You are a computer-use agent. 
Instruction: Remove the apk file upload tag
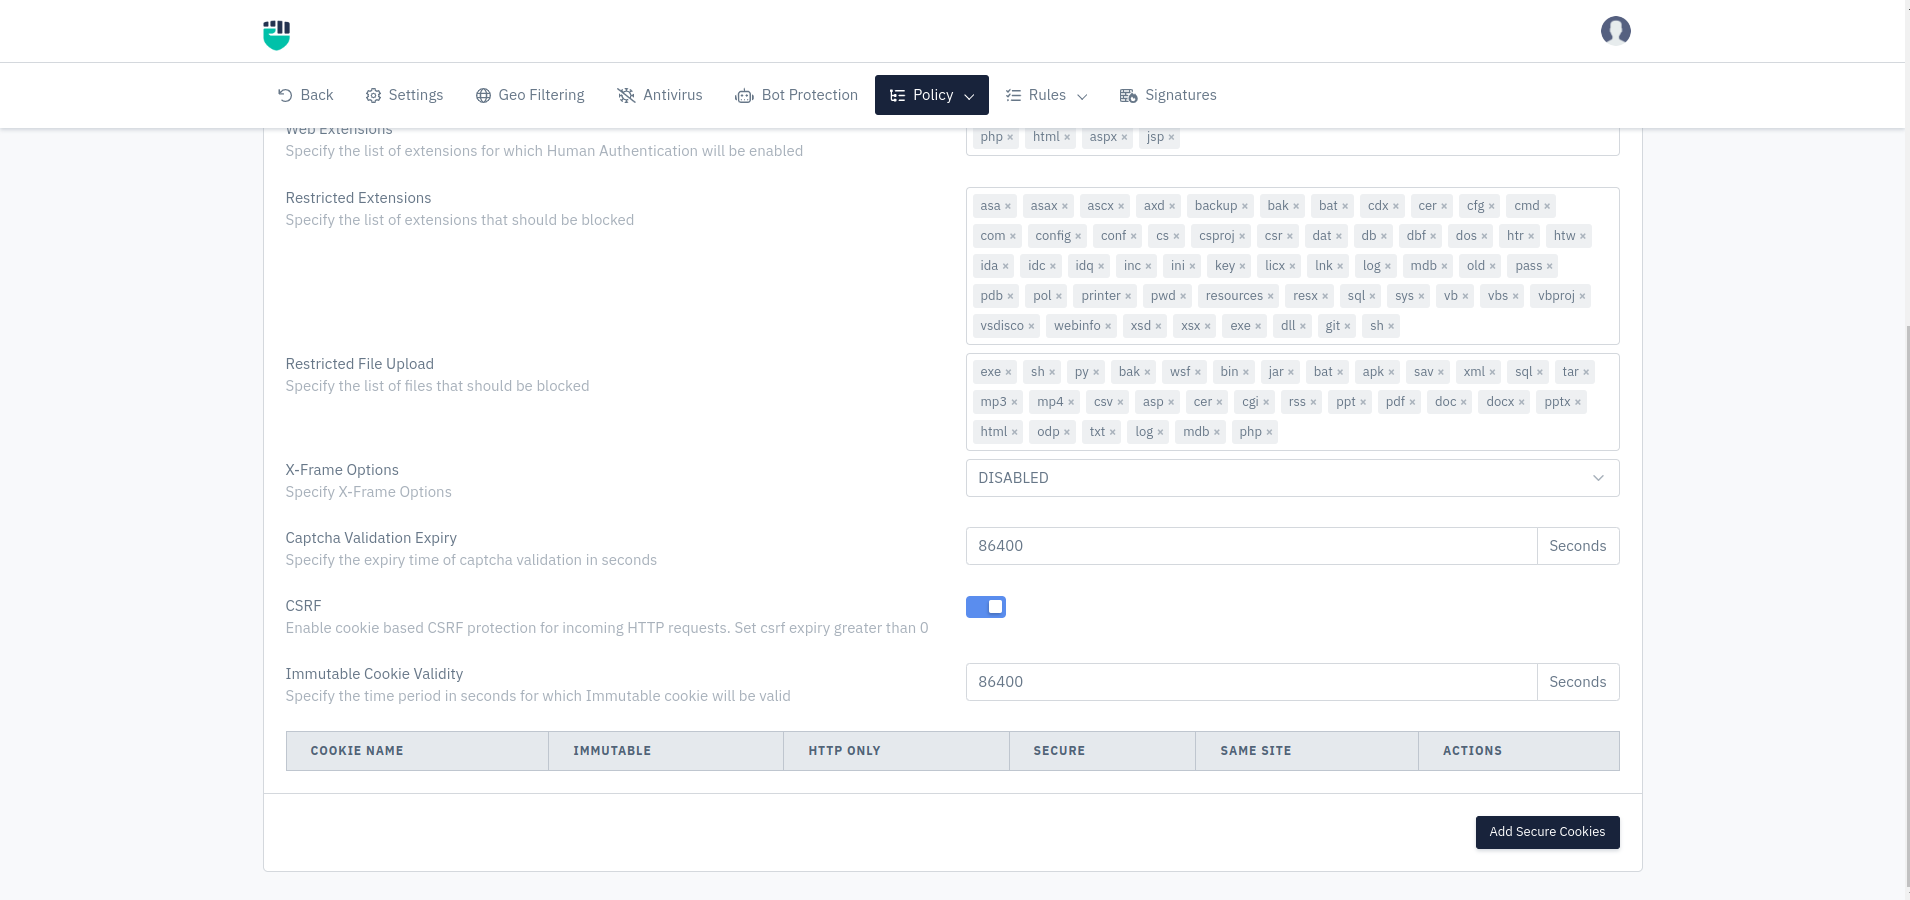click(1391, 372)
